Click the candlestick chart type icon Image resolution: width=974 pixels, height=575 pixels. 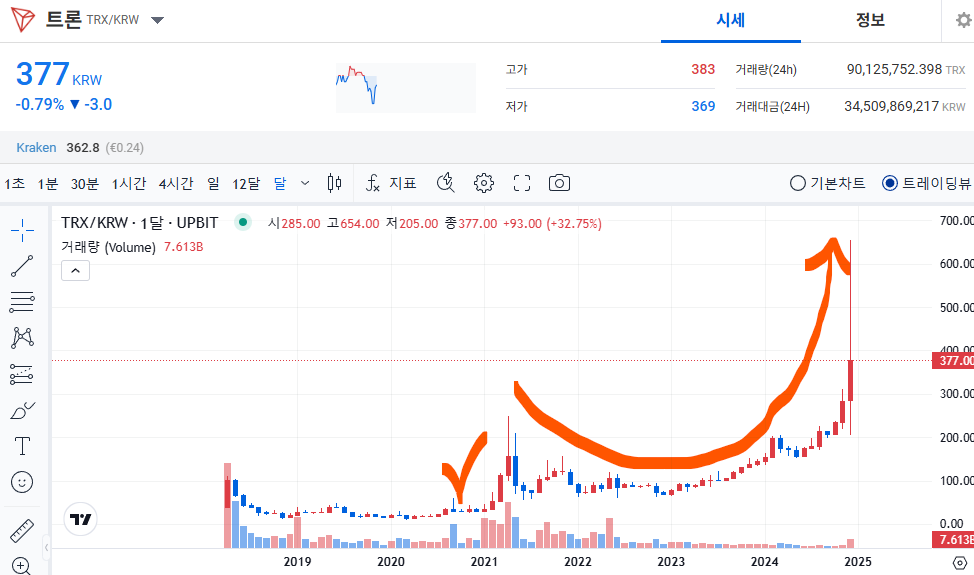click(334, 183)
